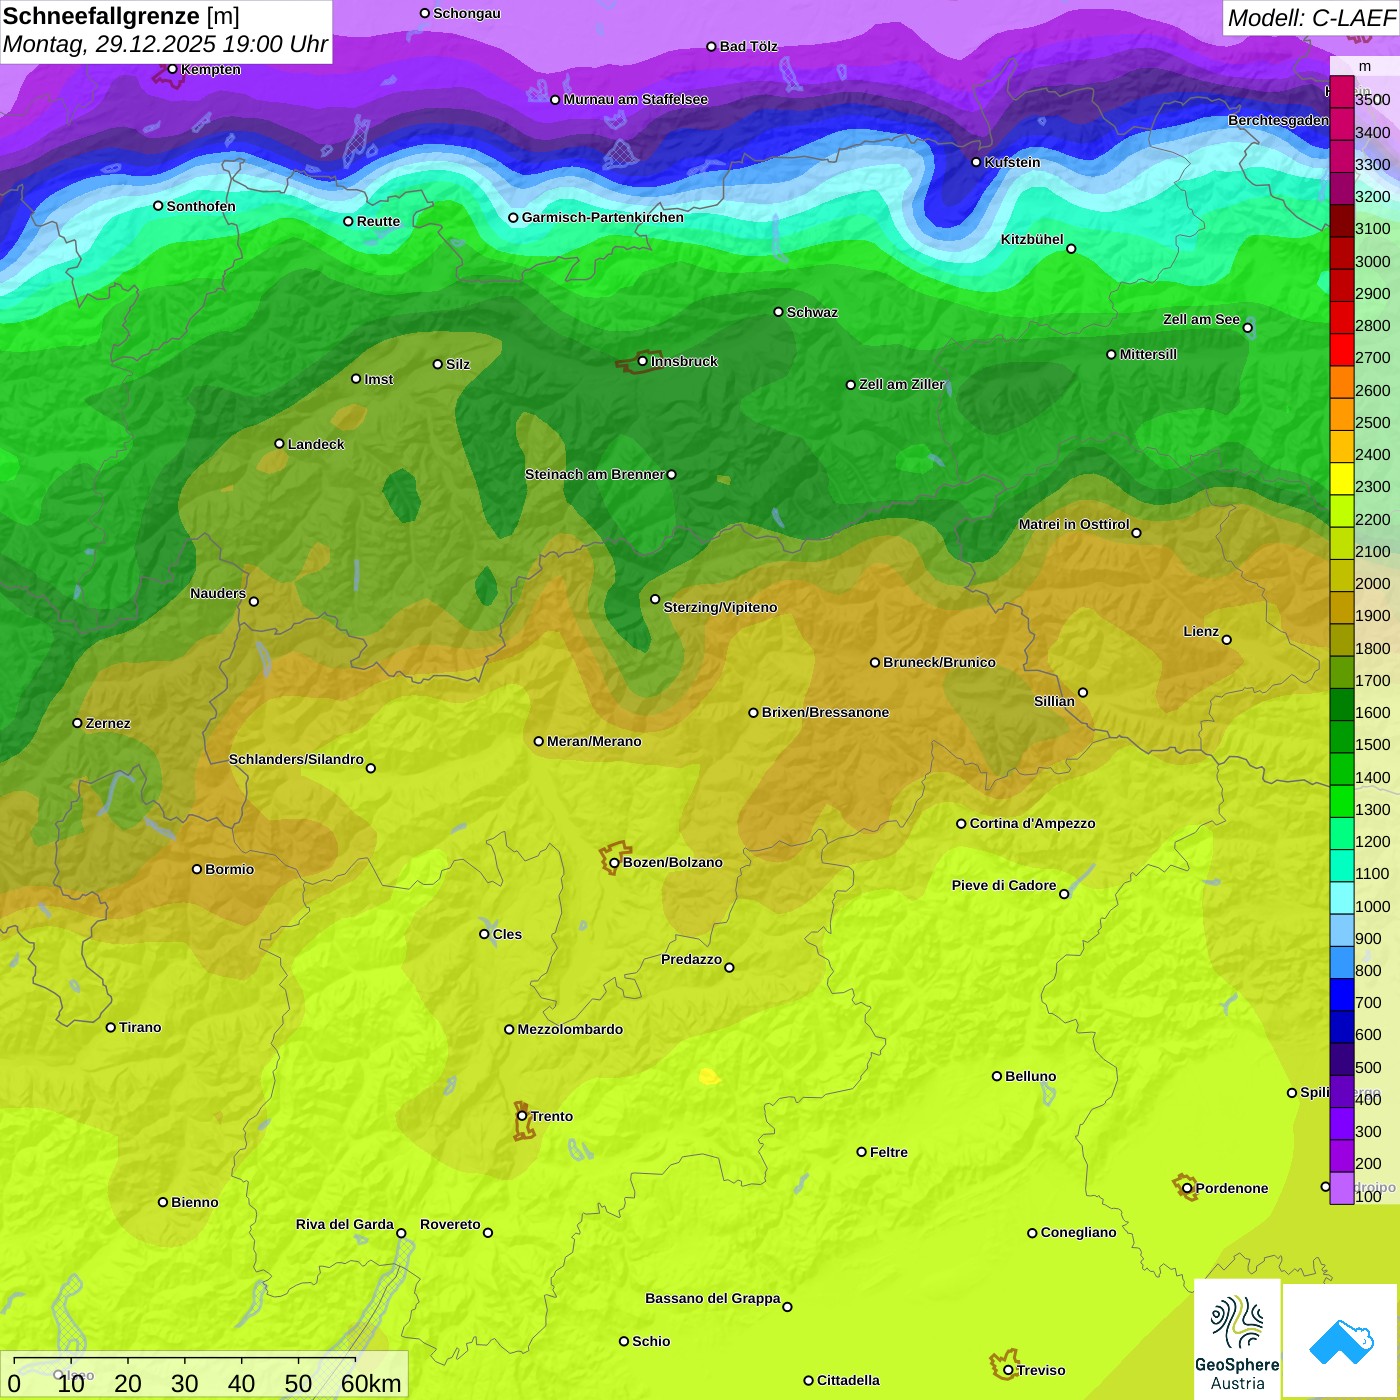Image resolution: width=1400 pixels, height=1400 pixels.
Task: Select the Pordenone city marker dot
Action: pyautogui.click(x=1187, y=1188)
